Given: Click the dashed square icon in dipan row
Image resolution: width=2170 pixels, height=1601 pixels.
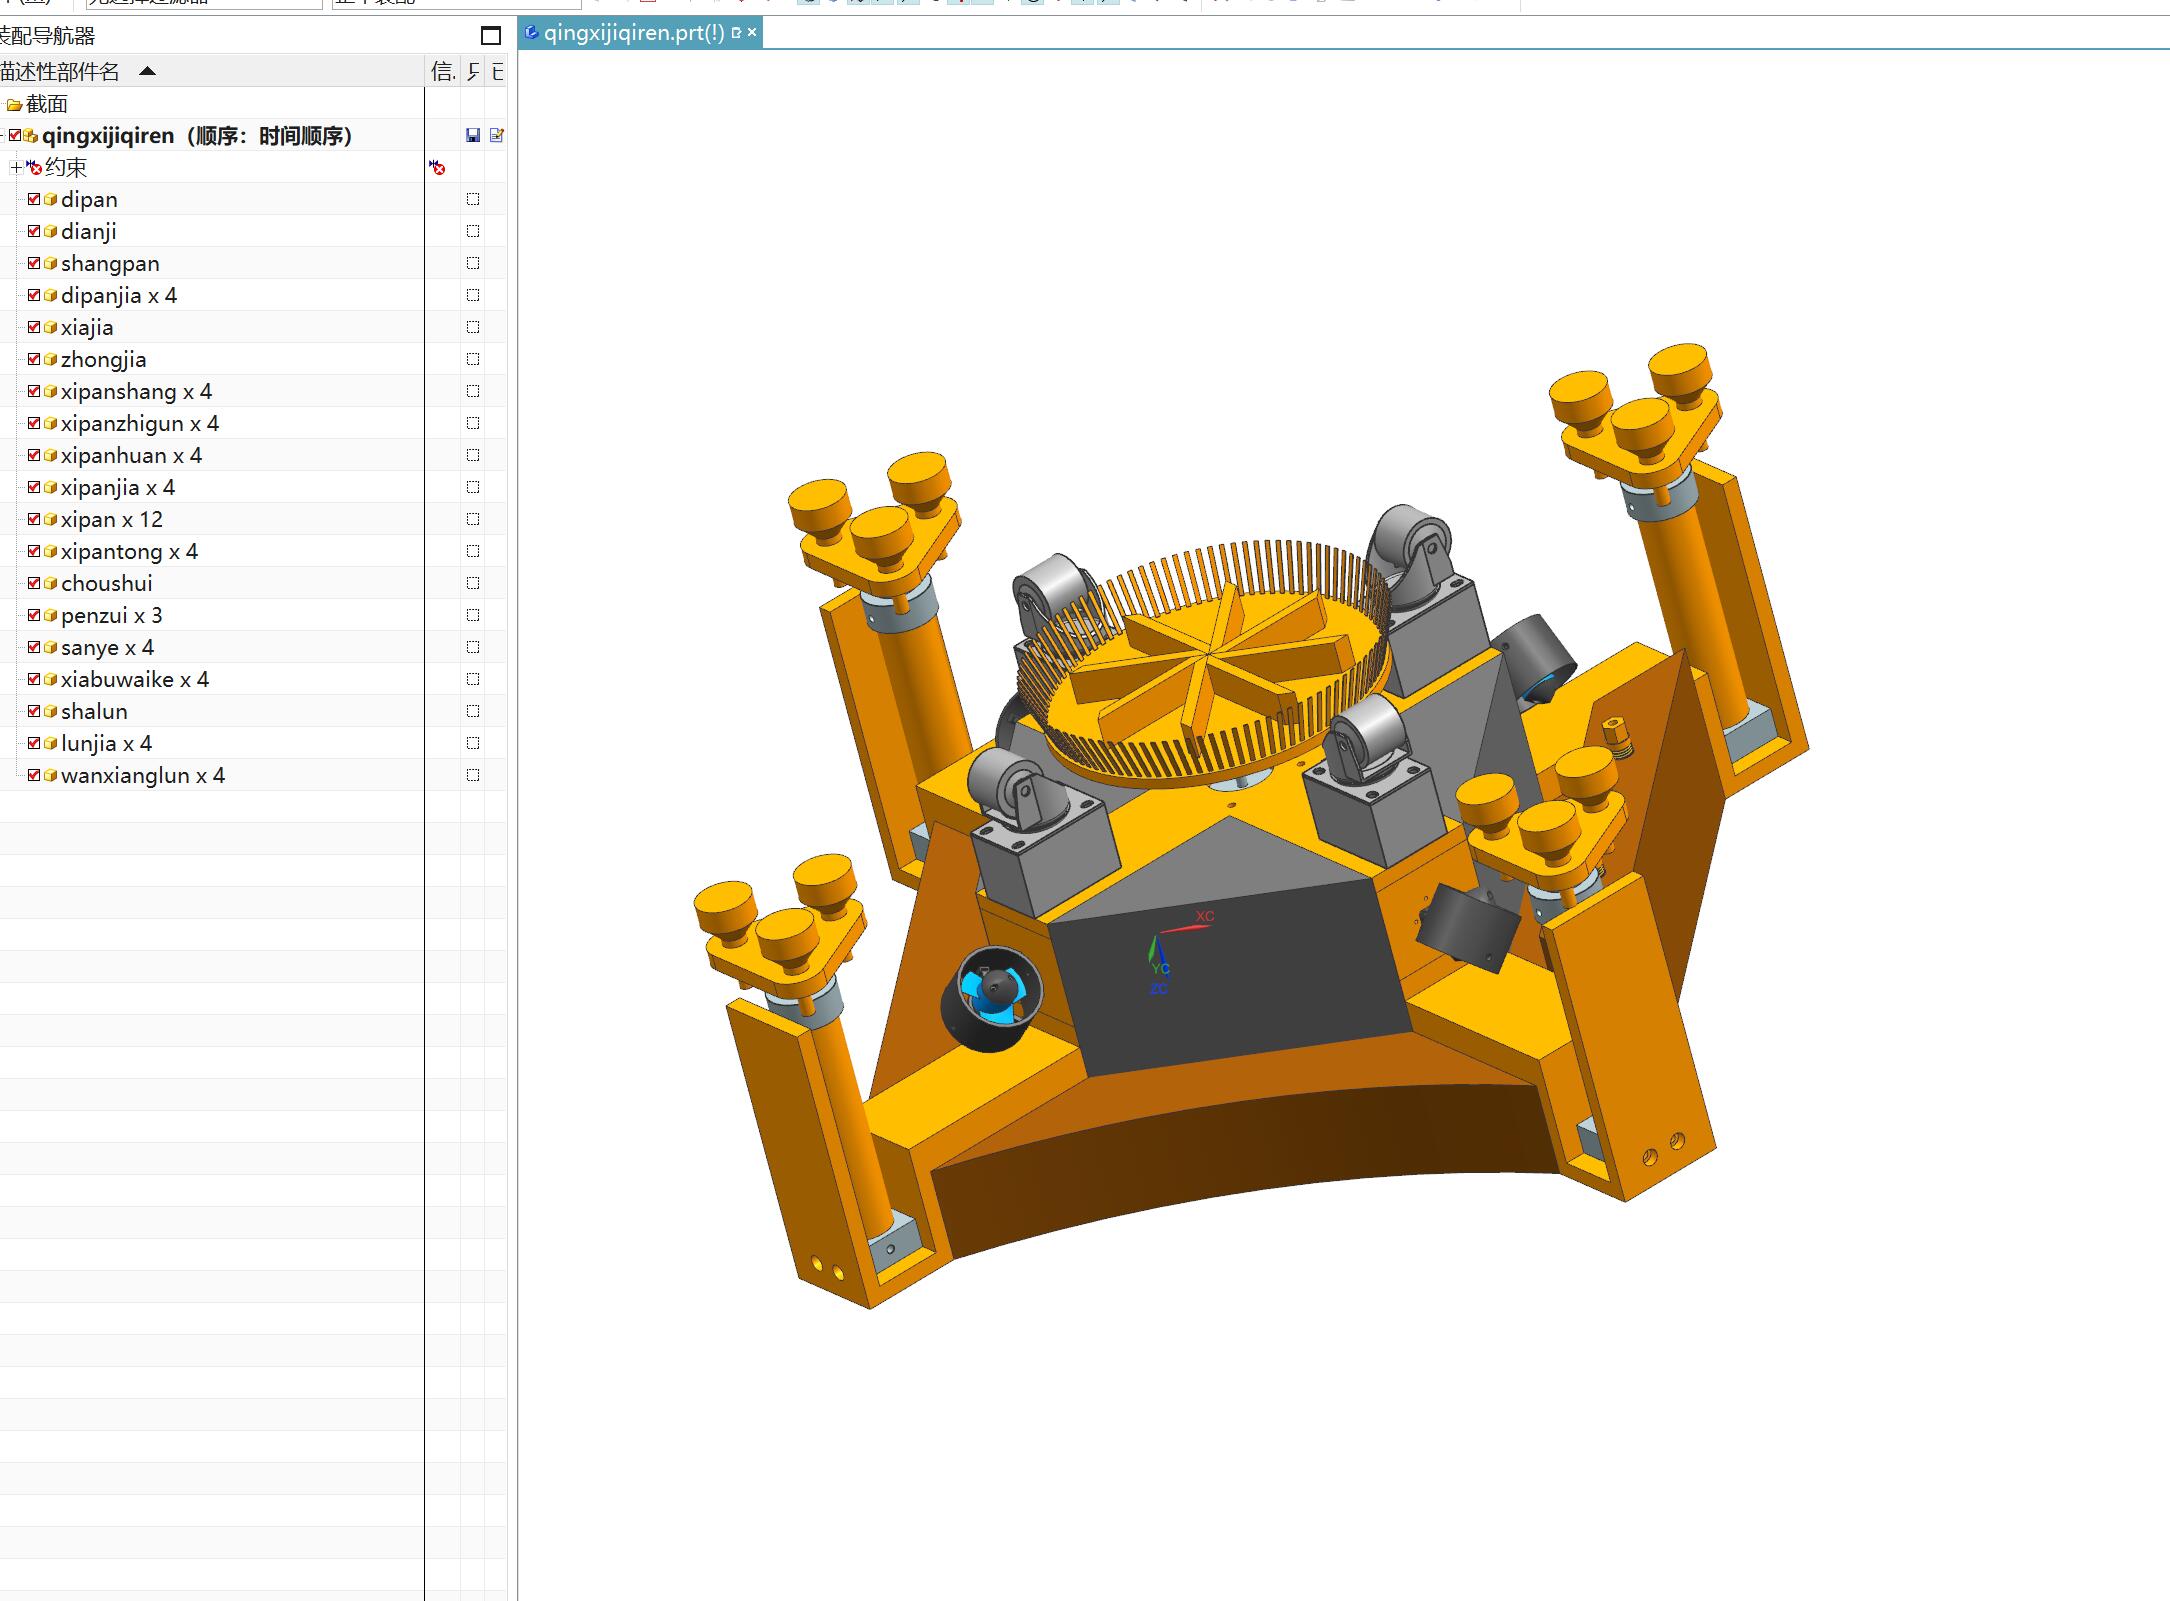Looking at the screenshot, I should pyautogui.click(x=473, y=199).
